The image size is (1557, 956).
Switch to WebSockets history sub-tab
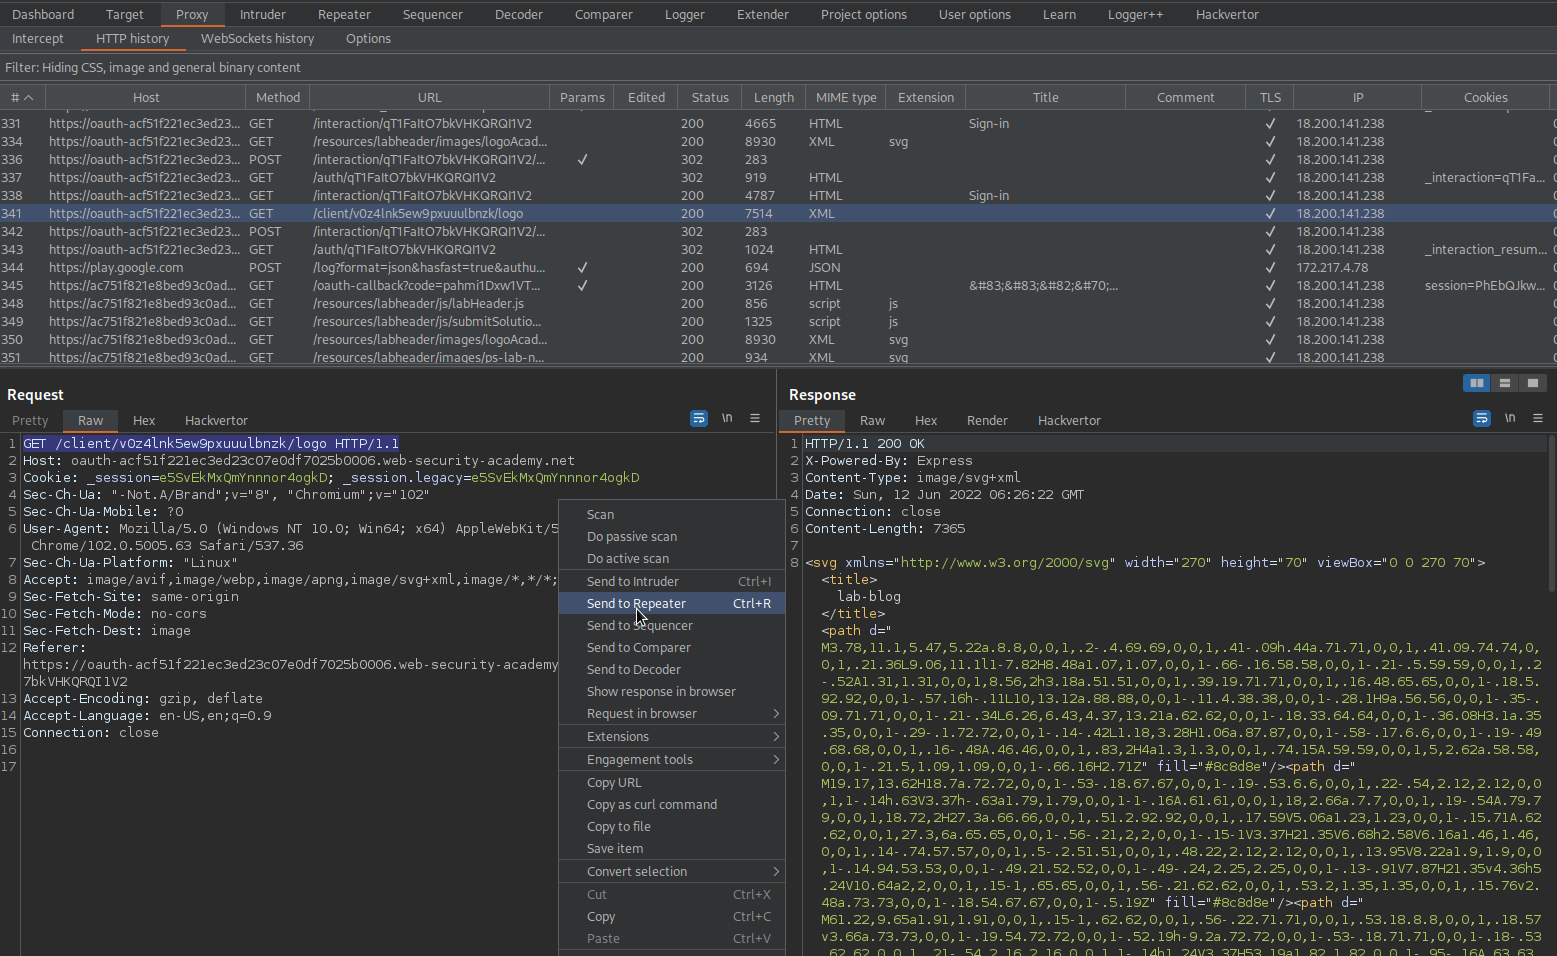coord(257,39)
